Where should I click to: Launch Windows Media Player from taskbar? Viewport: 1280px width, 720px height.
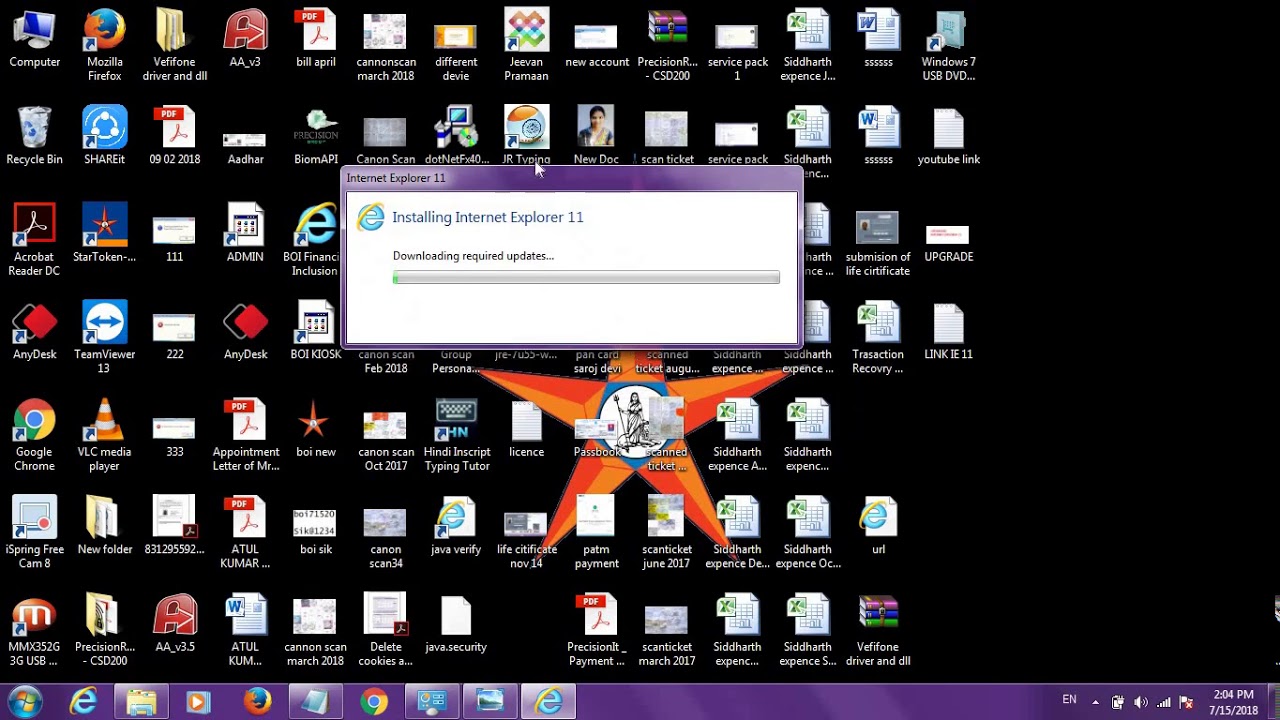(198, 702)
